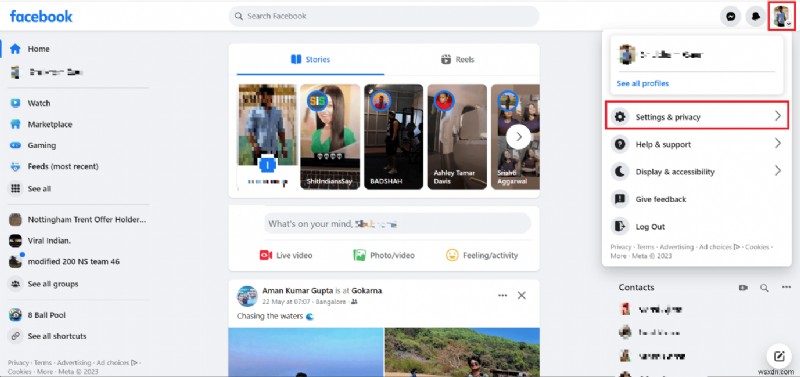Open the lake photo in Aman's post

[306, 352]
